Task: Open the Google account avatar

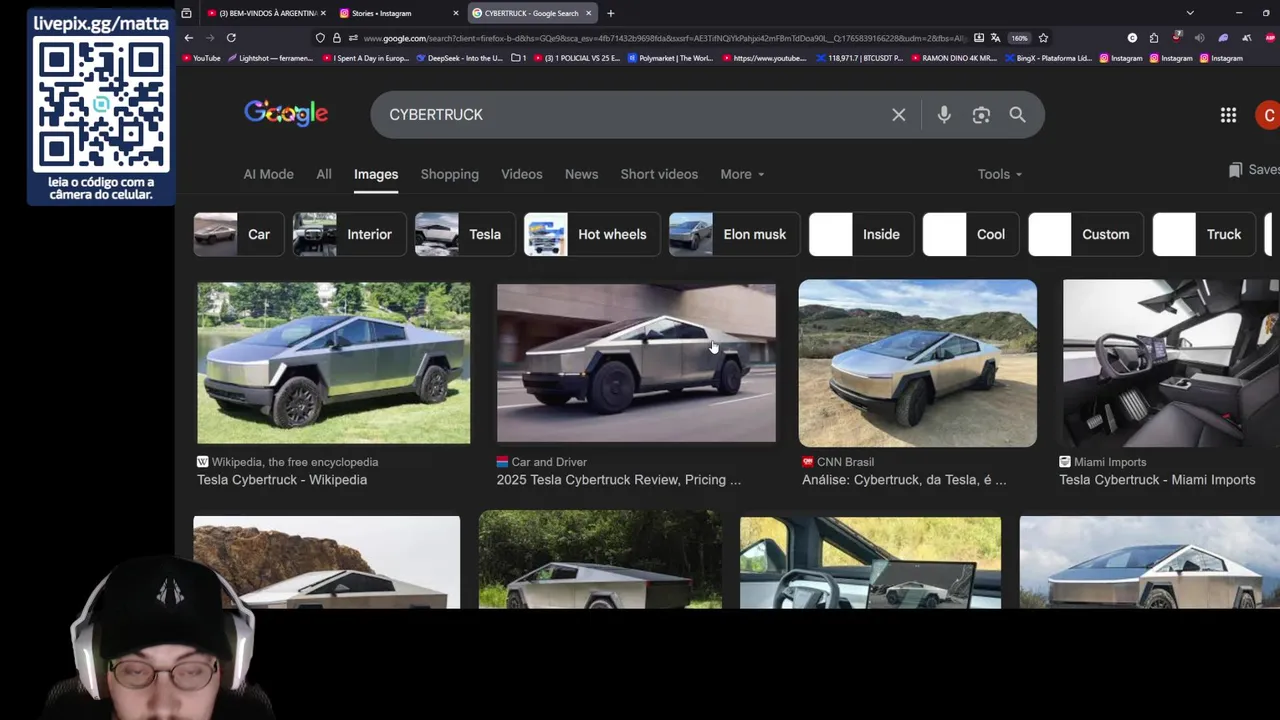Action: point(1268,115)
